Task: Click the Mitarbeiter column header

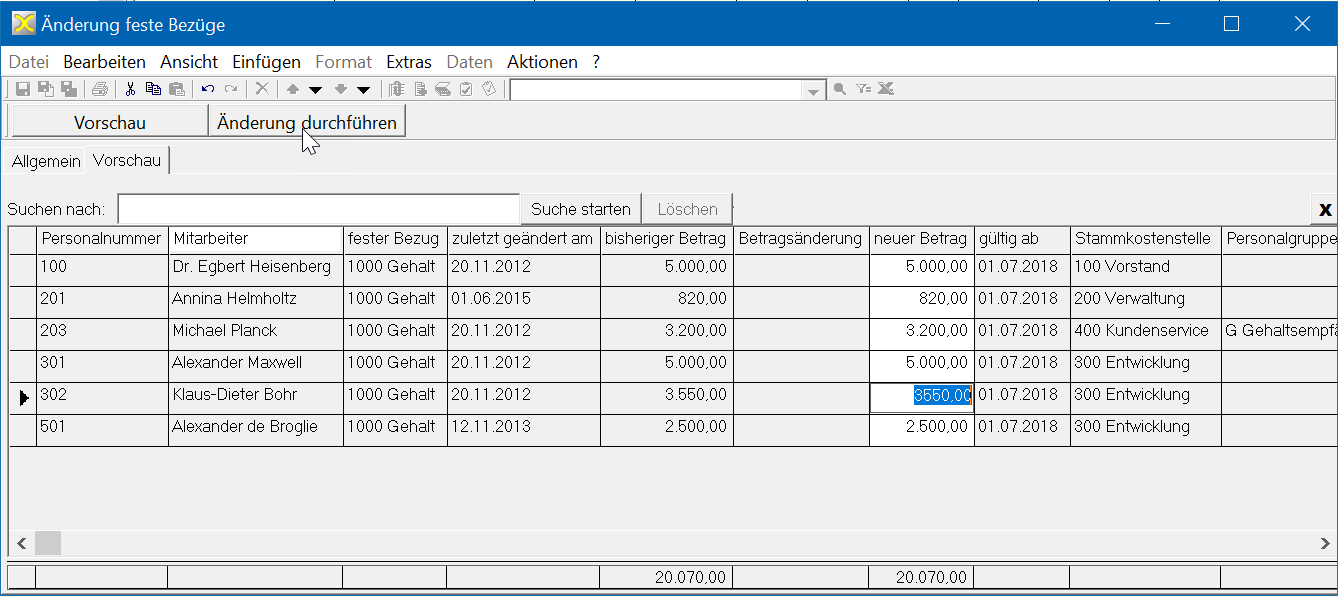Action: click(x=256, y=239)
